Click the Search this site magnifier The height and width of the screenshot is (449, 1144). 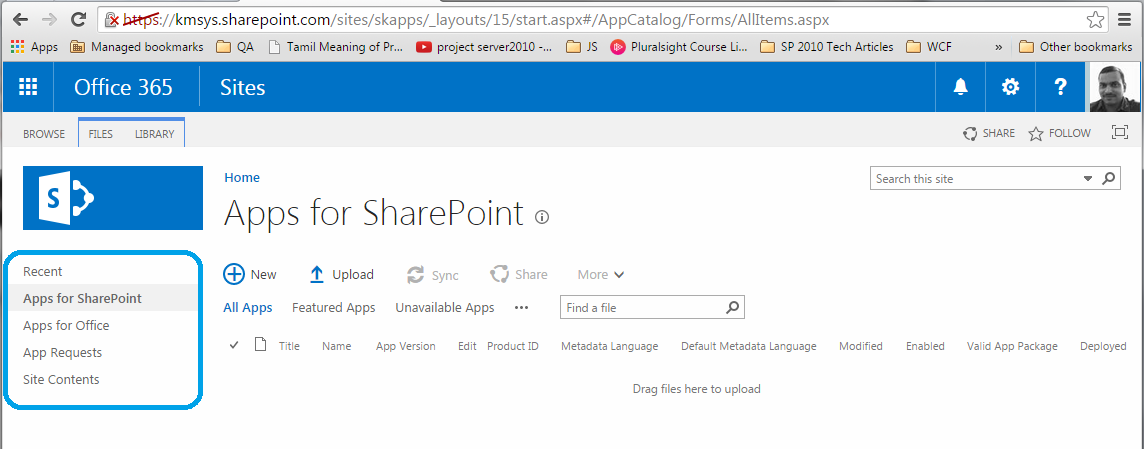pos(1108,178)
